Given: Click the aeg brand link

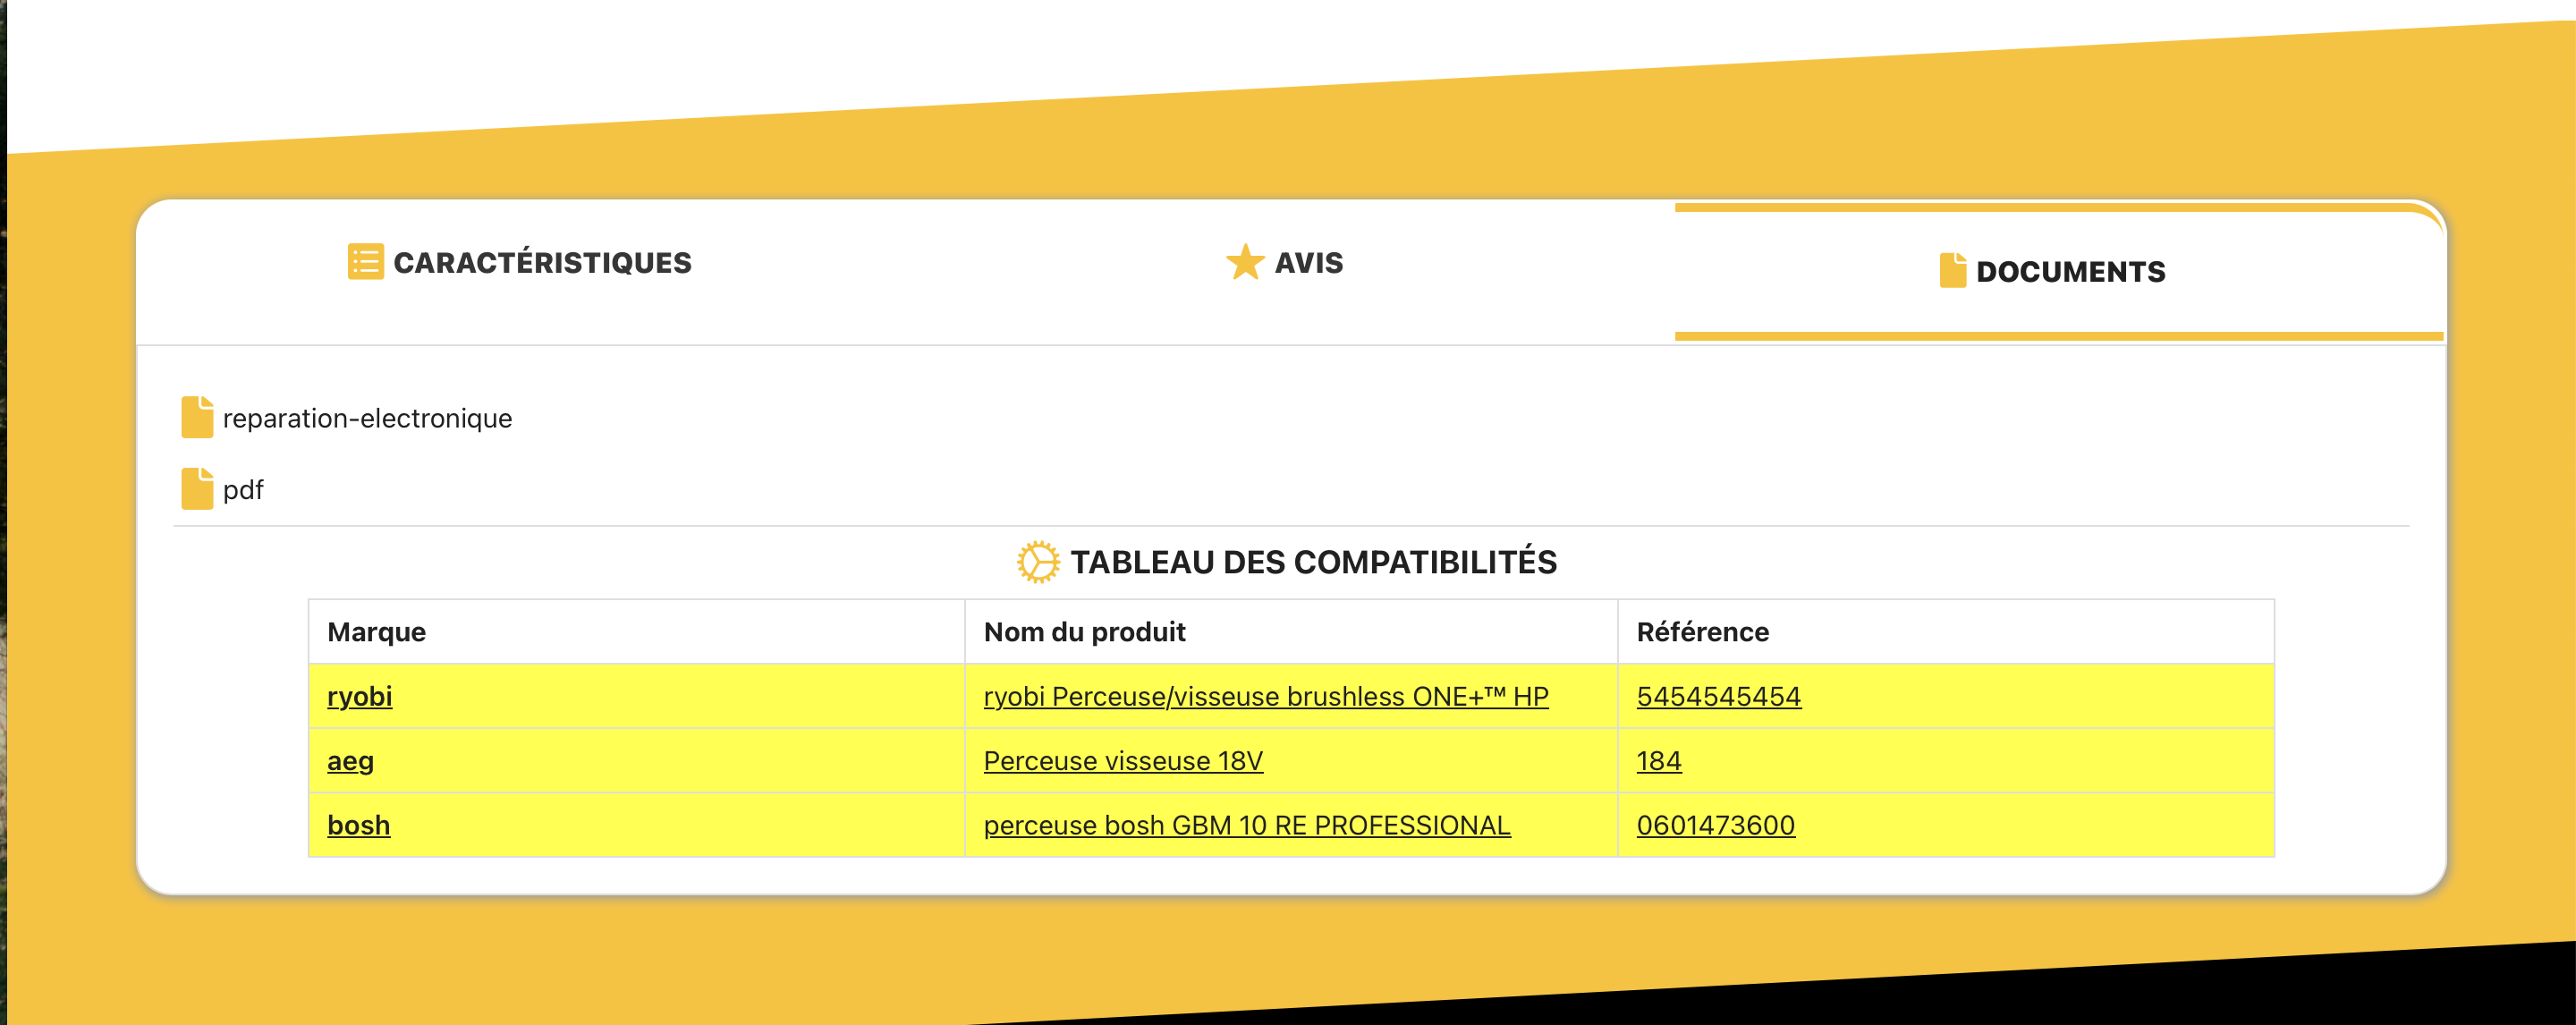Looking at the screenshot, I should pos(350,761).
